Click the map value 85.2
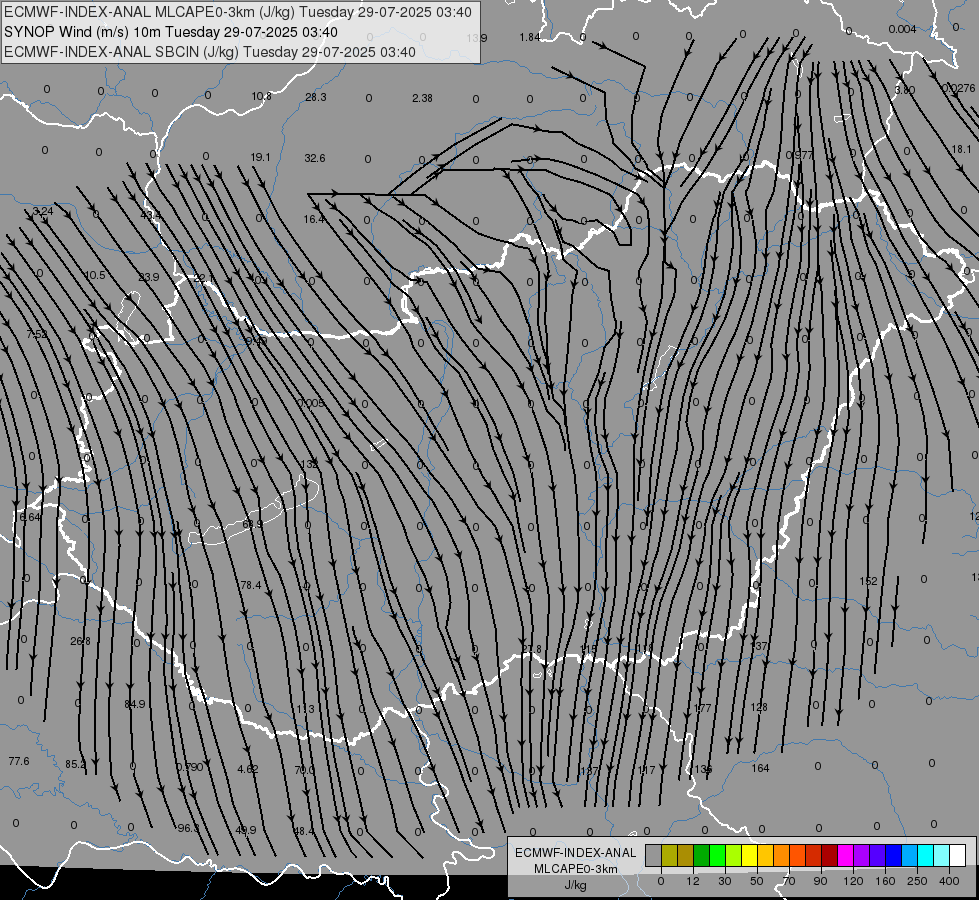 (76, 764)
